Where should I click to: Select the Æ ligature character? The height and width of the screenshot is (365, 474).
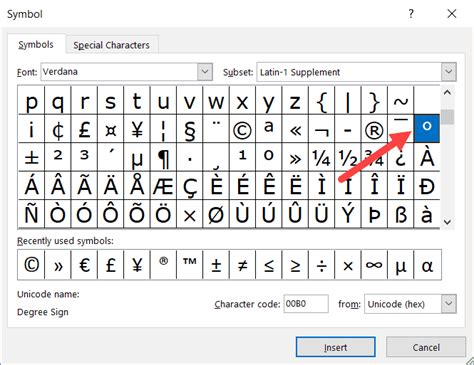pos(163,186)
